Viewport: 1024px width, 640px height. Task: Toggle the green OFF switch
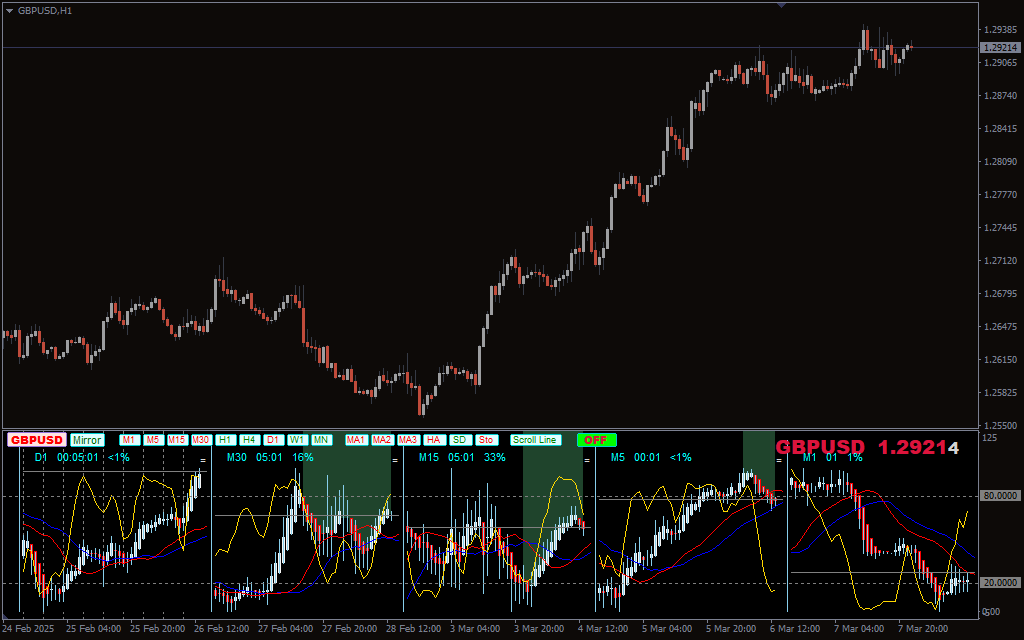click(596, 440)
